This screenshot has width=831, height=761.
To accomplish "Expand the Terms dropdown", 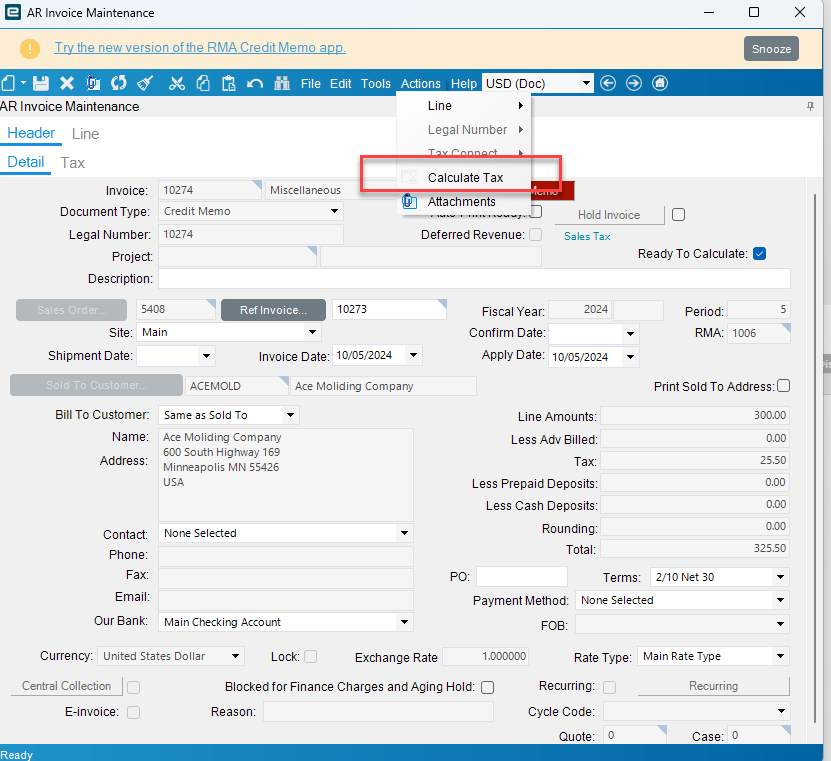I will coord(779,577).
